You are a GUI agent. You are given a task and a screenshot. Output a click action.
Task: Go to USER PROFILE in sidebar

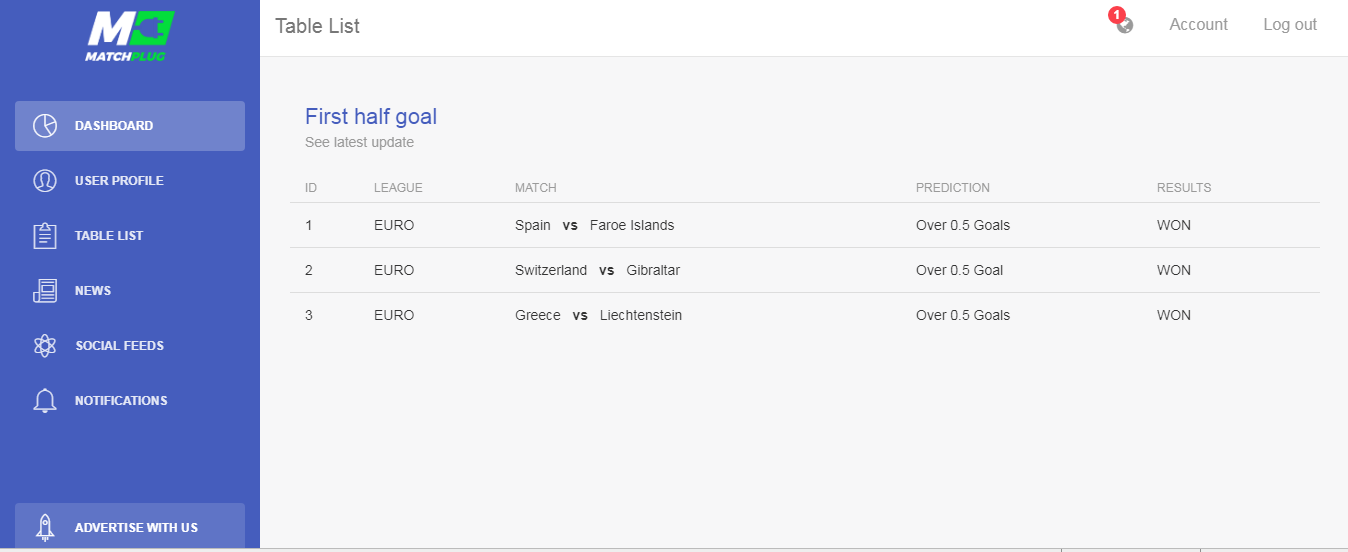[130, 181]
